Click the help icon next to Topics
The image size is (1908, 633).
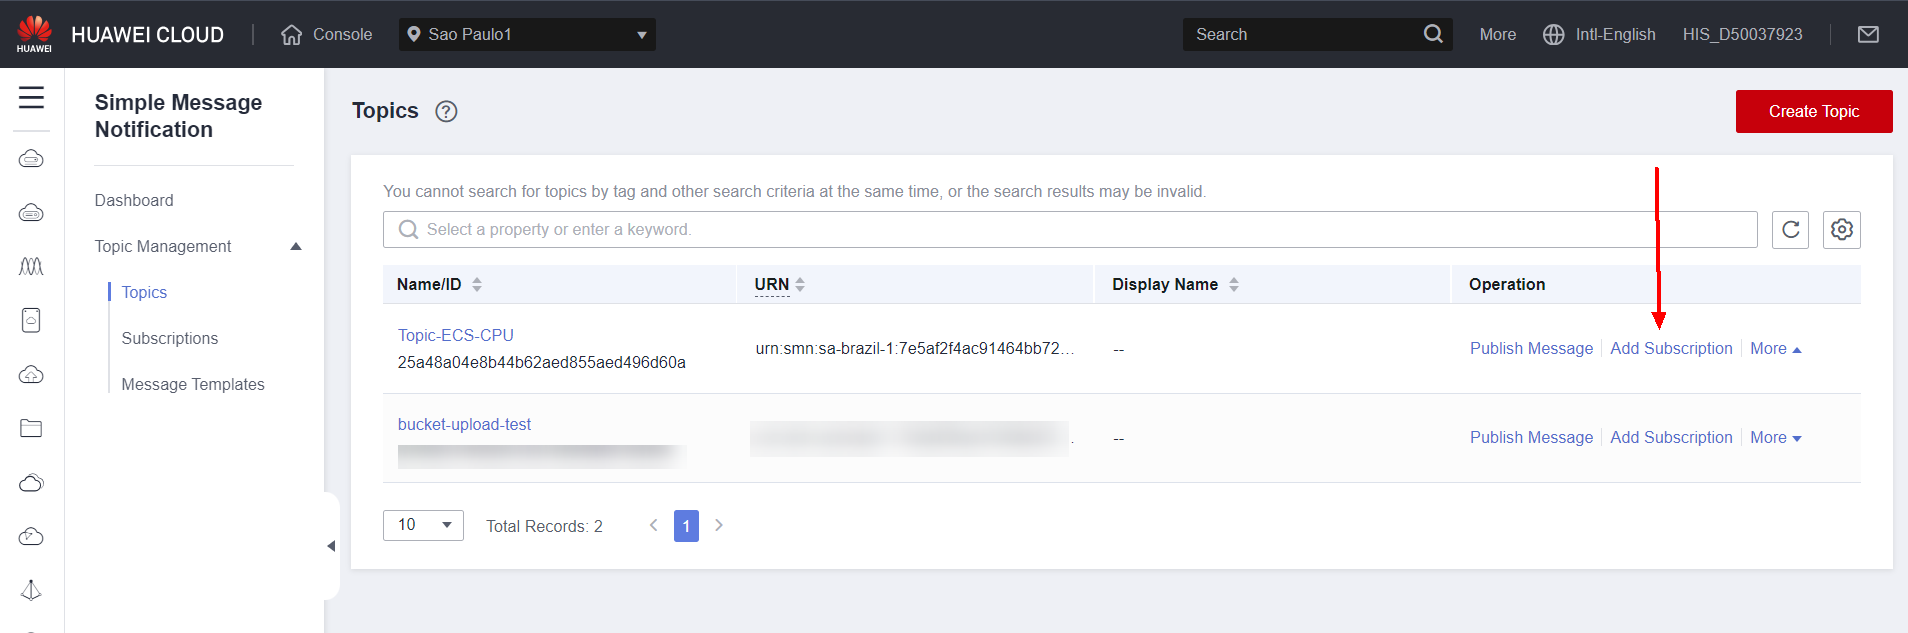(446, 112)
